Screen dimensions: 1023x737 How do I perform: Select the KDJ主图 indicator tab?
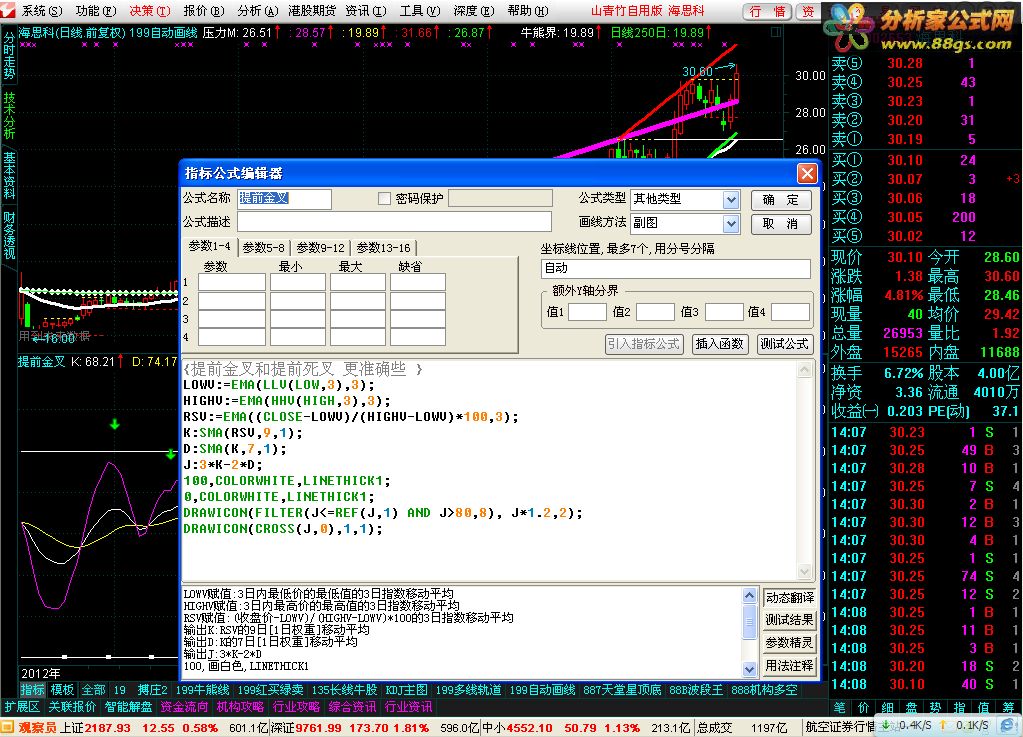click(x=406, y=690)
